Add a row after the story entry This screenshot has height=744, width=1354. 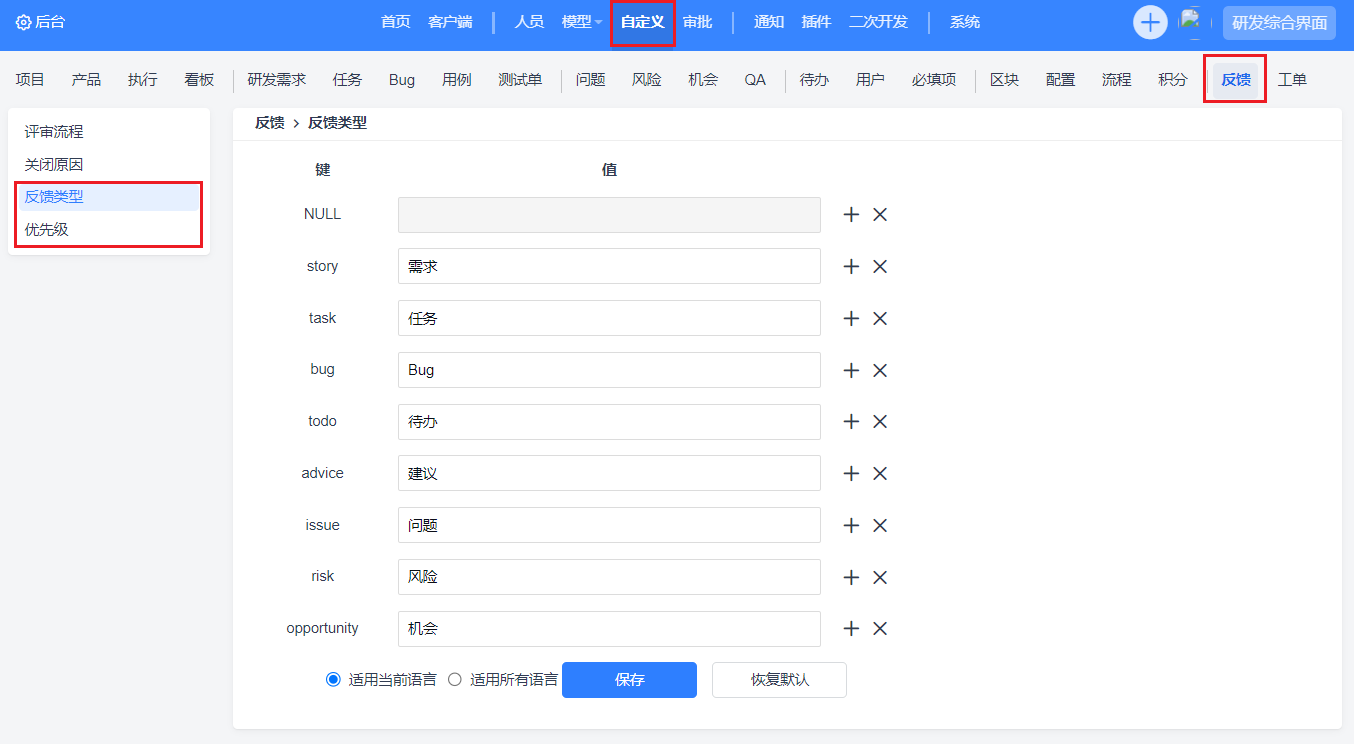pyautogui.click(x=851, y=267)
